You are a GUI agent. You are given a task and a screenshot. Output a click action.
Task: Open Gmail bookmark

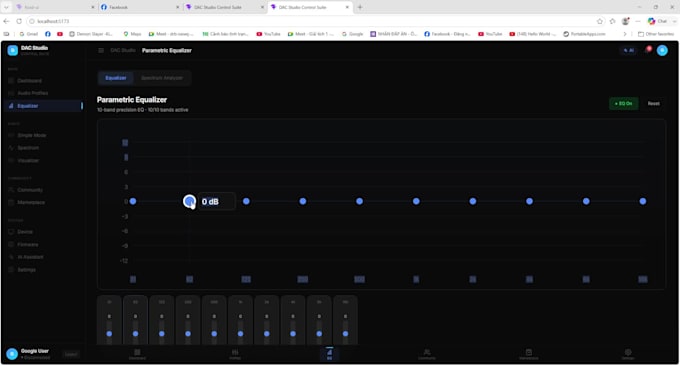point(28,34)
